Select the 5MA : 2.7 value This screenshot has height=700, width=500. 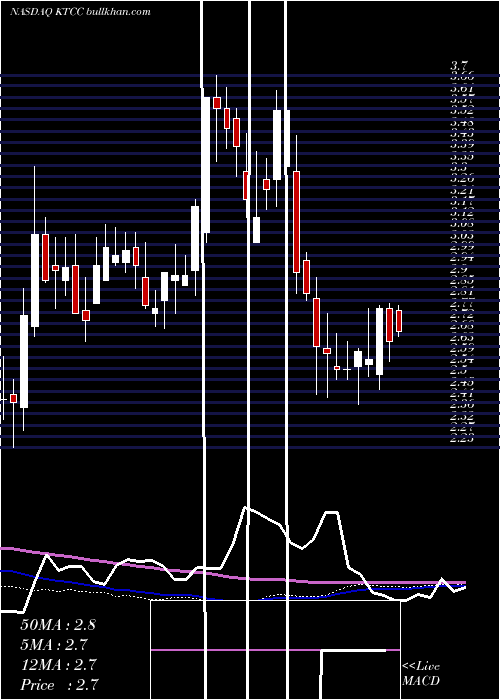click(54, 645)
